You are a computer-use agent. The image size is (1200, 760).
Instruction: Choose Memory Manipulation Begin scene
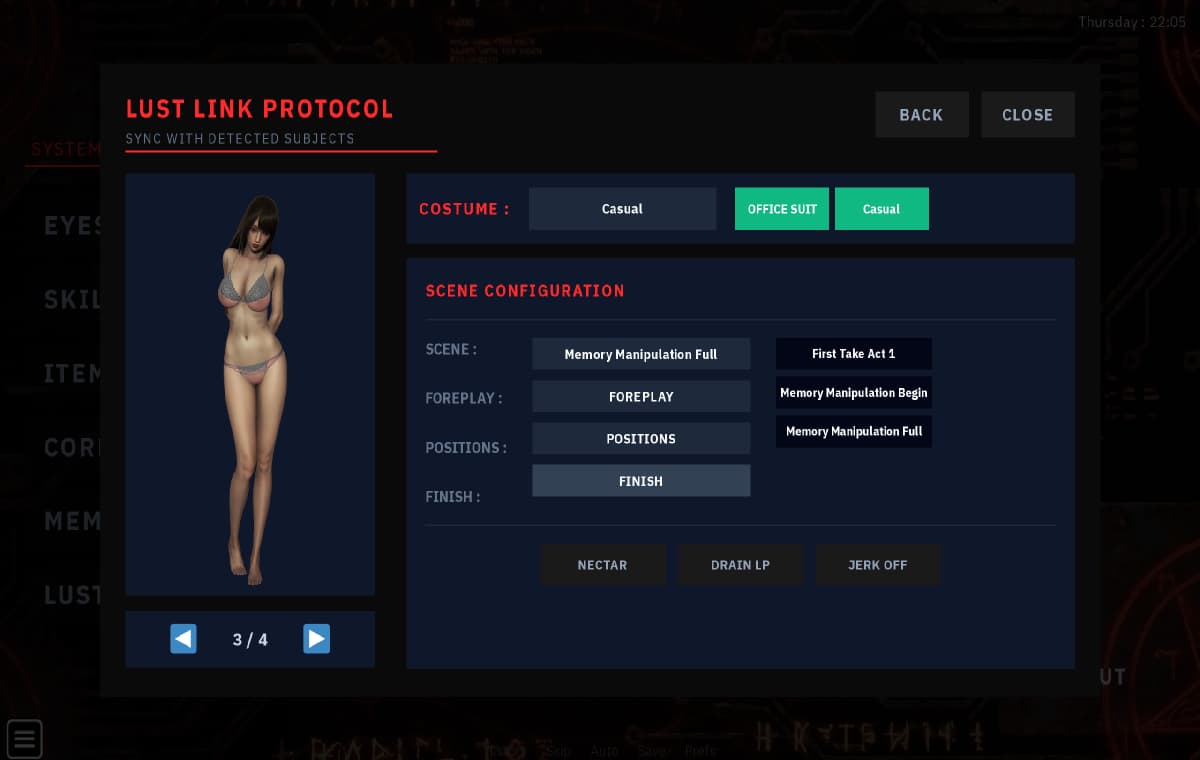(x=854, y=393)
